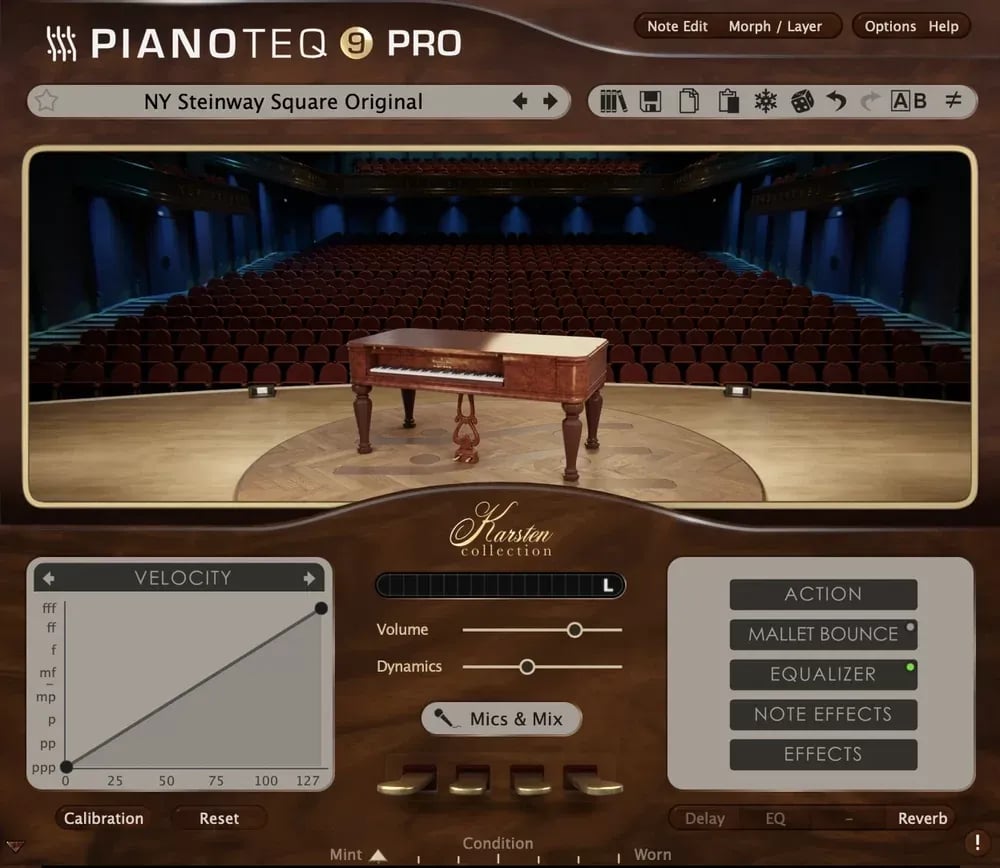Toggle the empty dash effect slot

(849, 818)
